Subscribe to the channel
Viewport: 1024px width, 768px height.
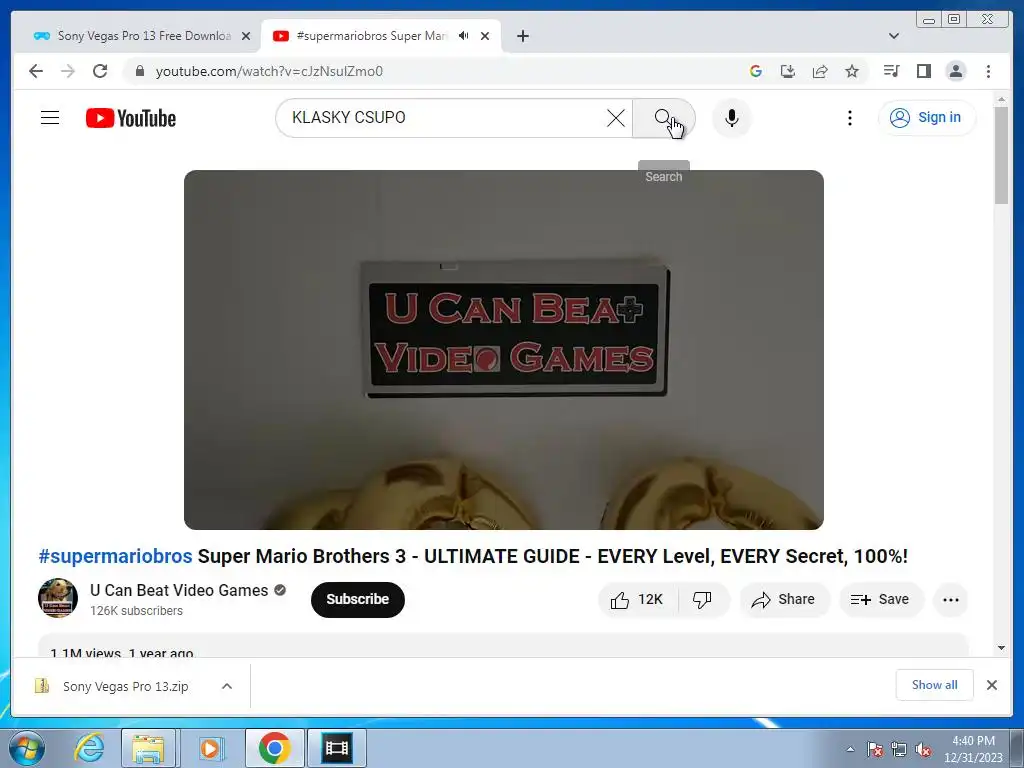(357, 600)
